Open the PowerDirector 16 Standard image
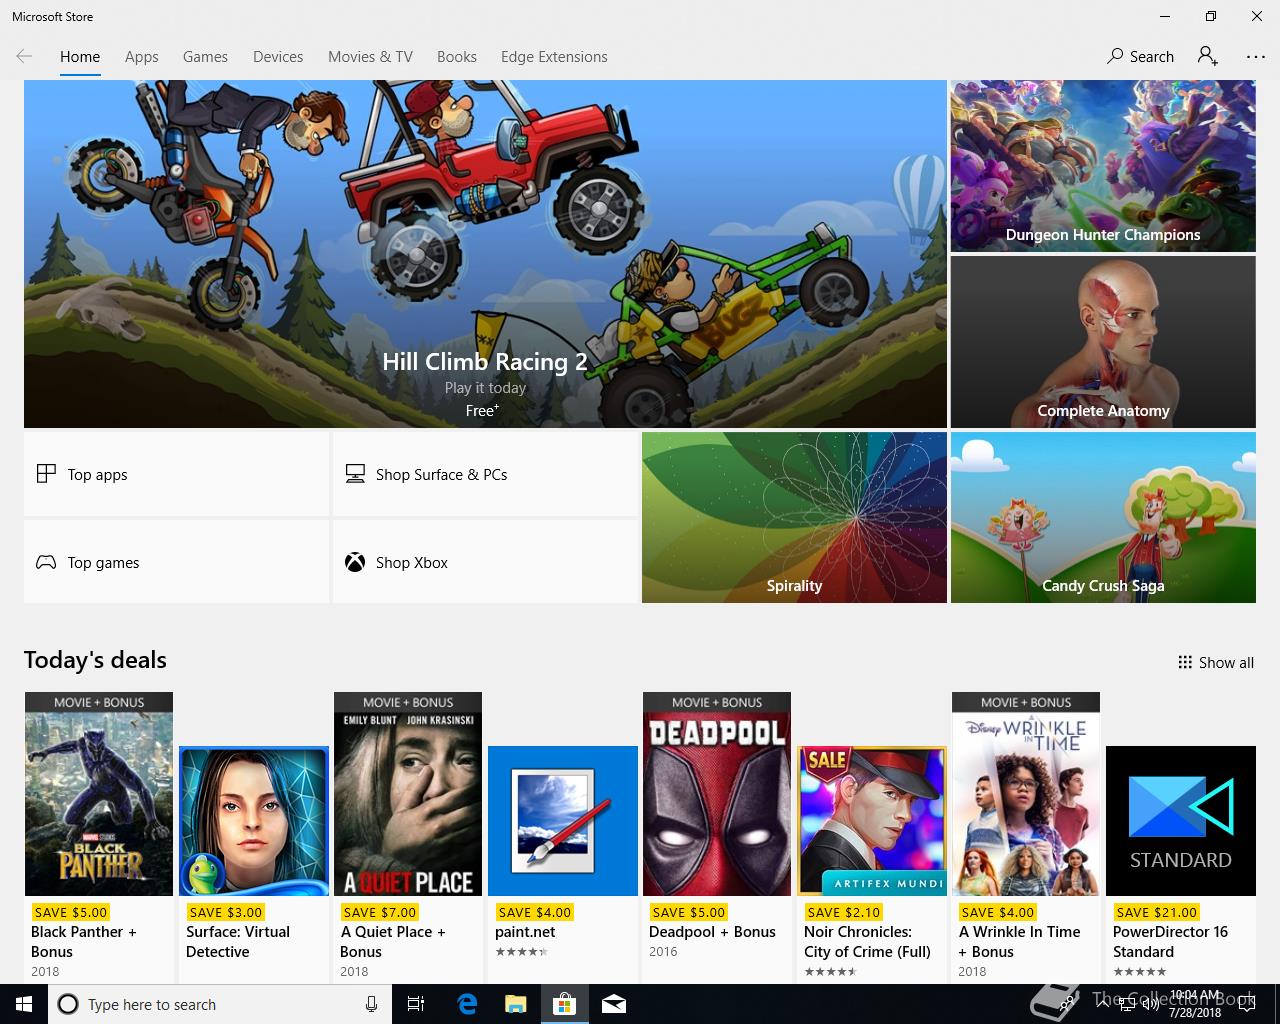Screen dimensions: 1280x1024 1181,821
